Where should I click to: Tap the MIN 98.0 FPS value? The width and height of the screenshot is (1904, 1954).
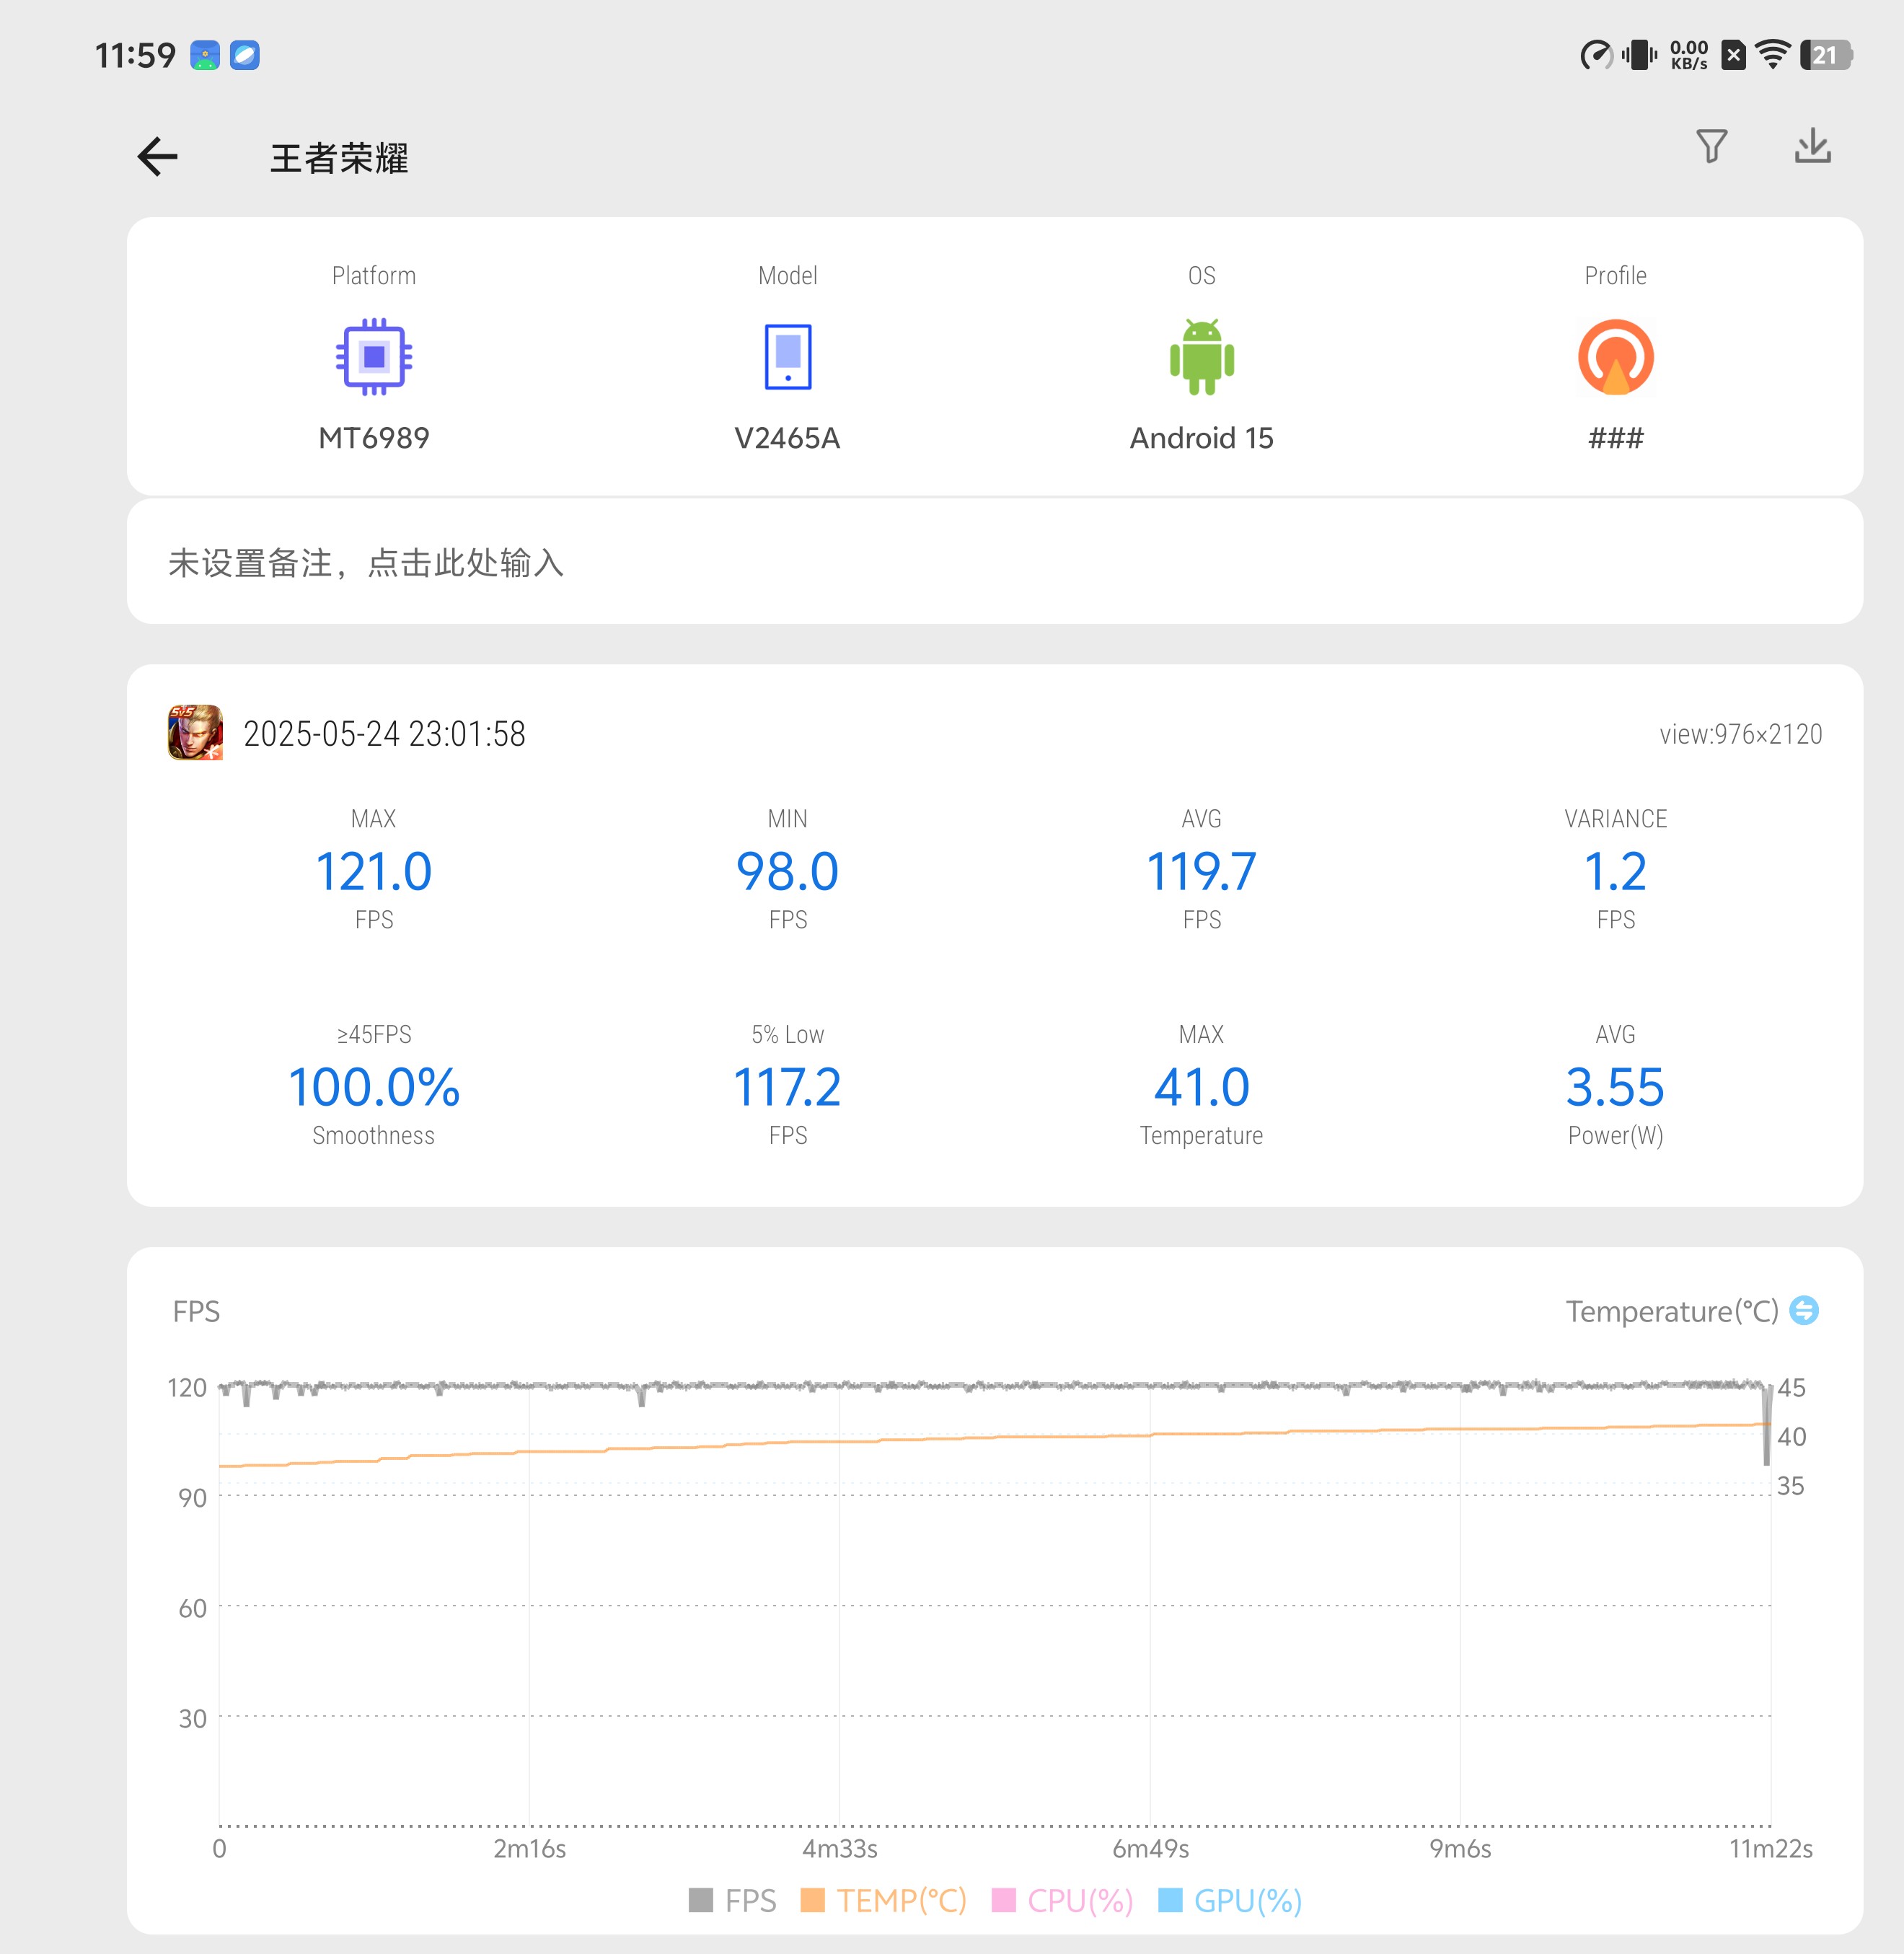(x=788, y=871)
